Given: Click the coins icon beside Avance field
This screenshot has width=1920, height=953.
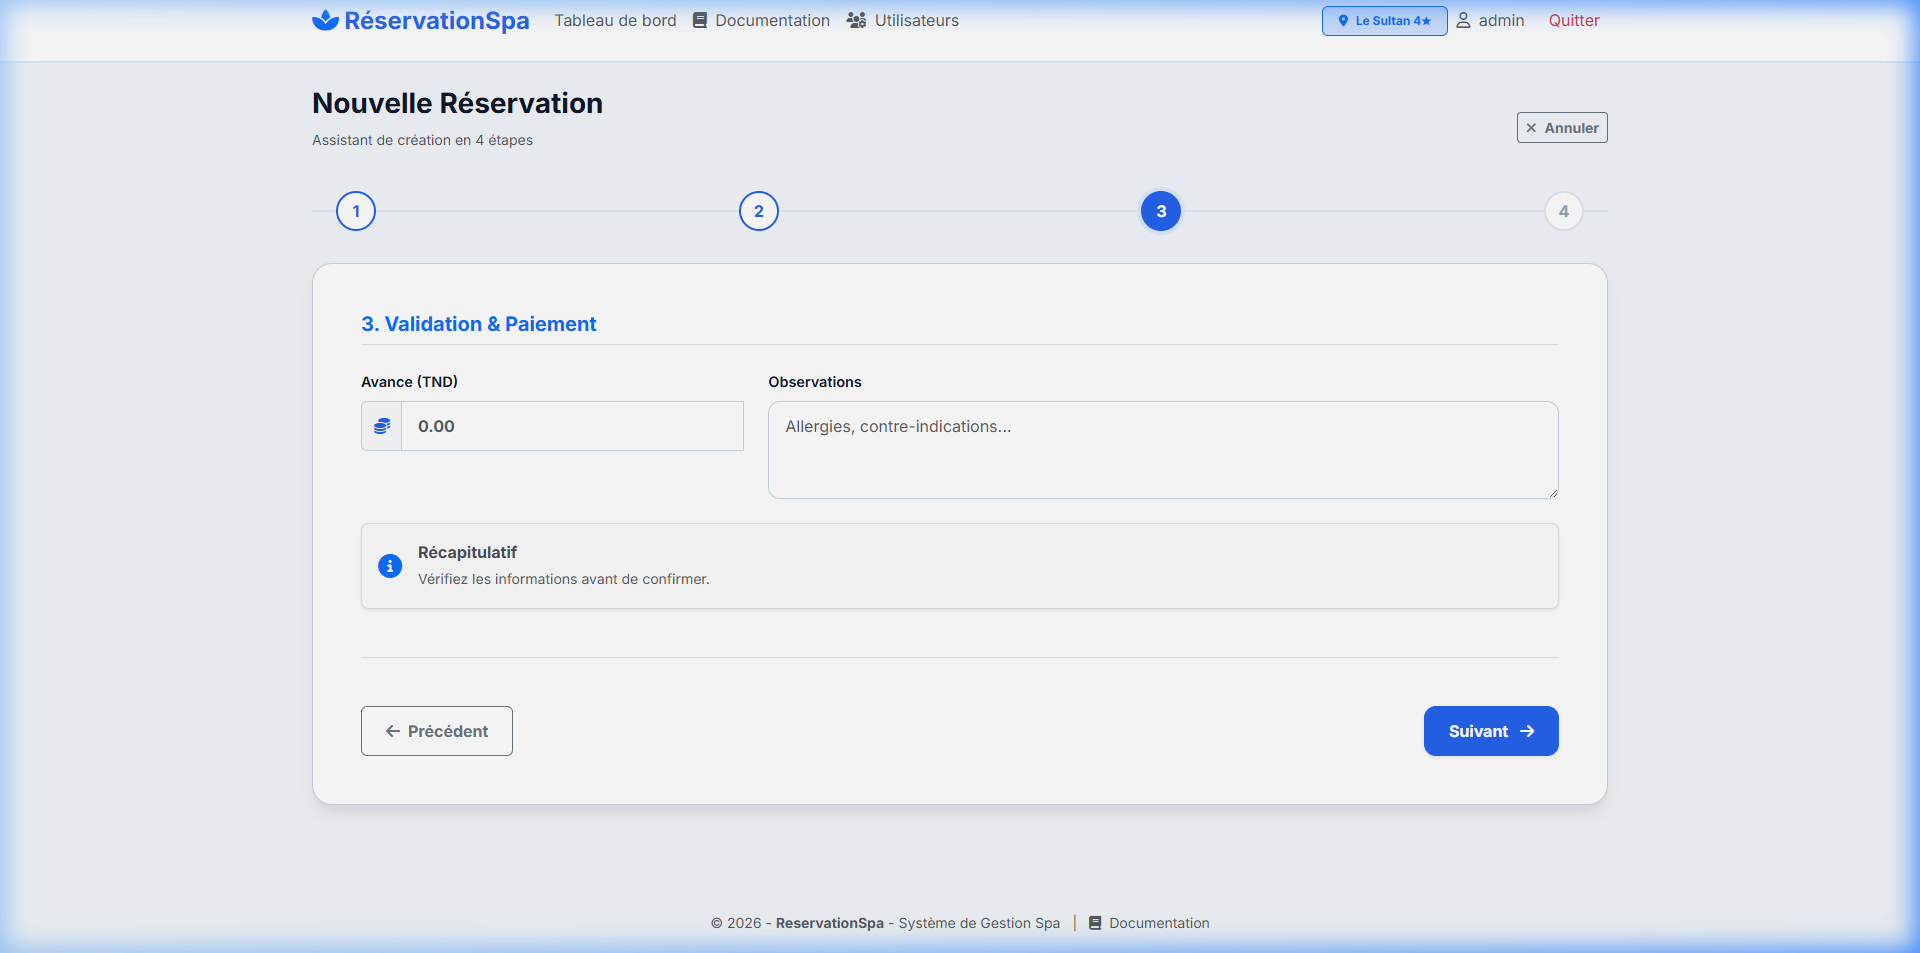Looking at the screenshot, I should pyautogui.click(x=382, y=426).
